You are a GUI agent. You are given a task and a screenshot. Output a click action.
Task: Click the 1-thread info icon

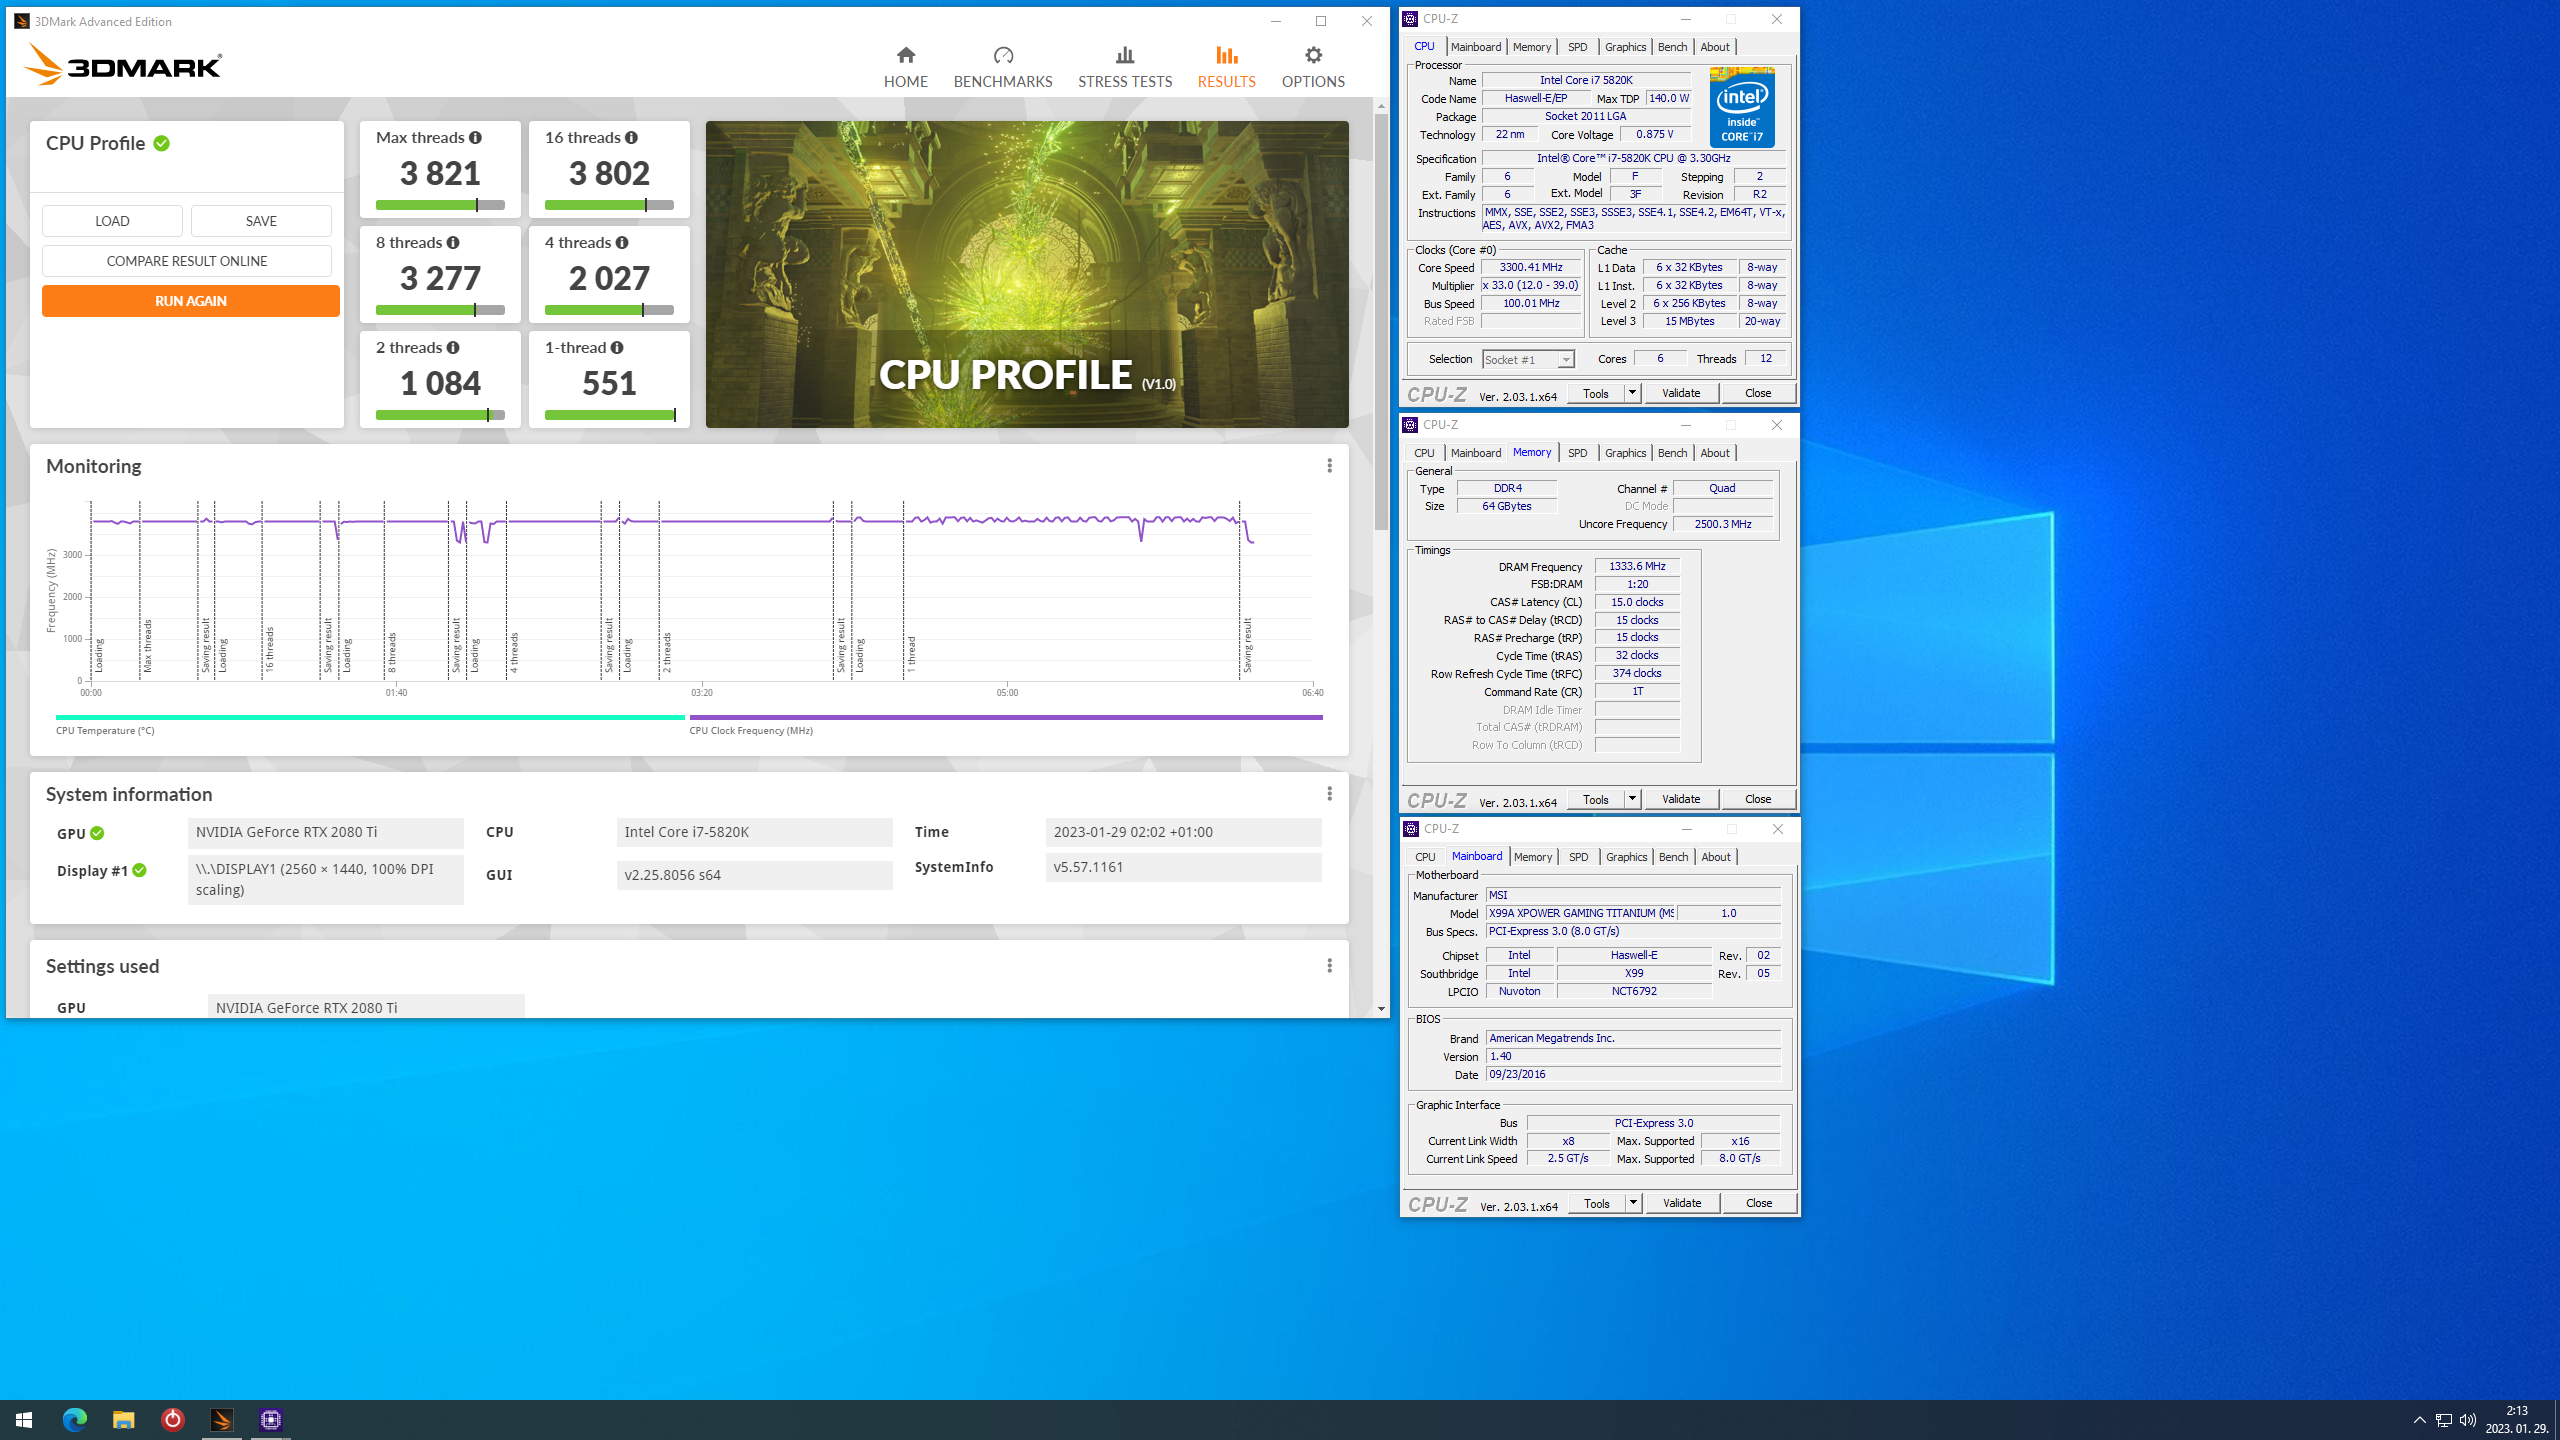pos(617,348)
